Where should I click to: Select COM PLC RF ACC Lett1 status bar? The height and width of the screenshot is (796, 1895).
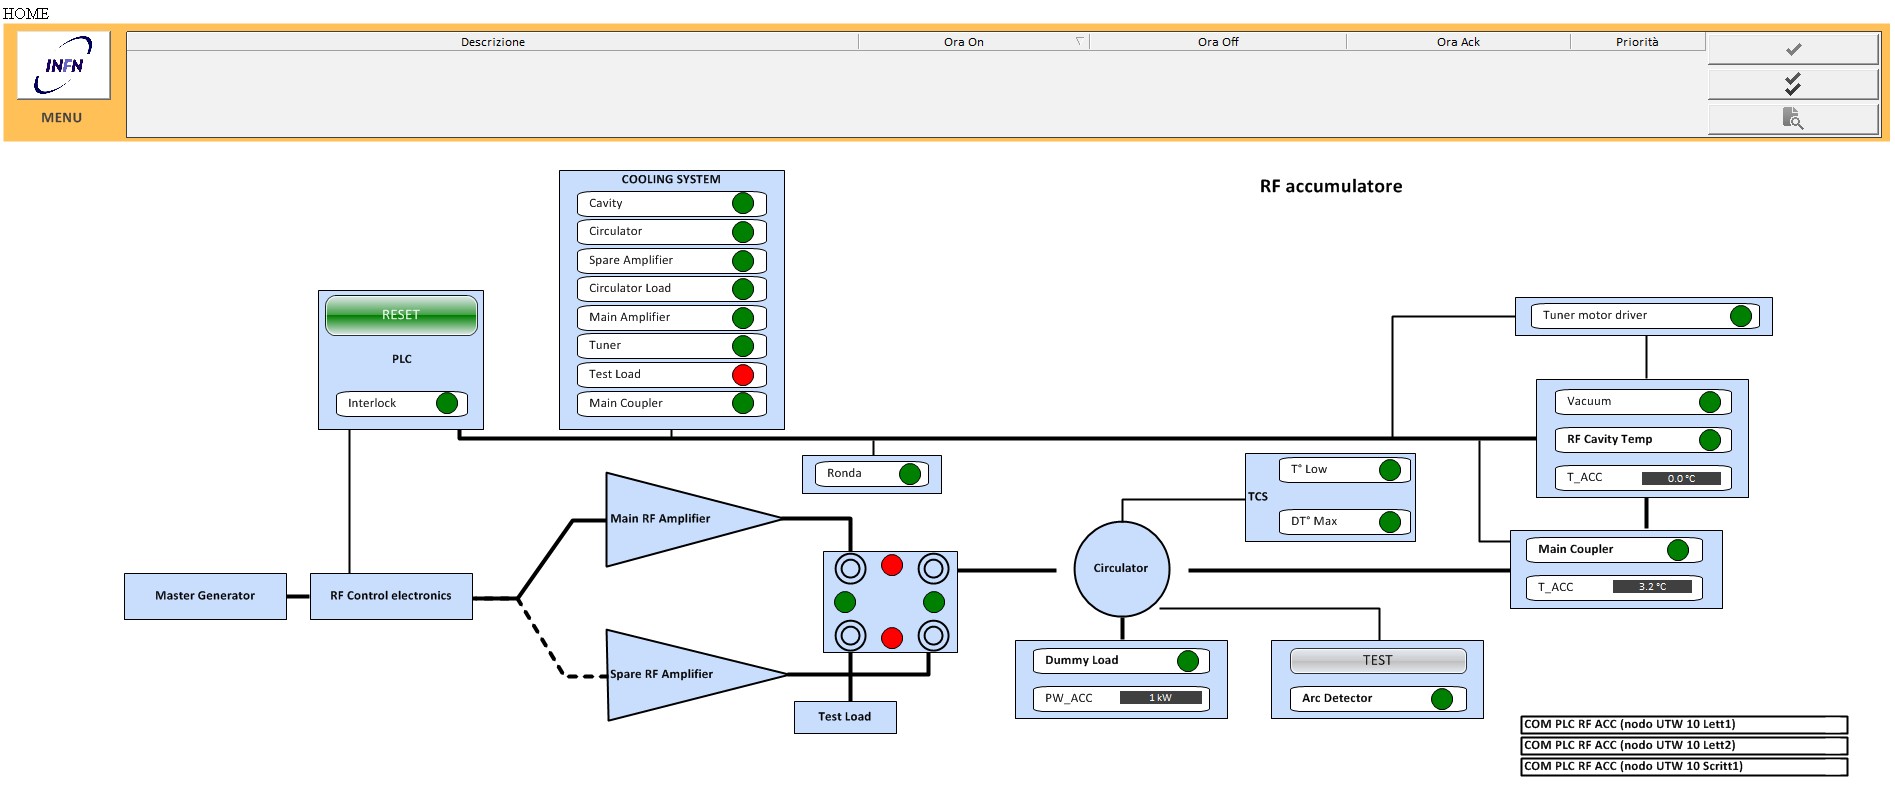point(1684,725)
